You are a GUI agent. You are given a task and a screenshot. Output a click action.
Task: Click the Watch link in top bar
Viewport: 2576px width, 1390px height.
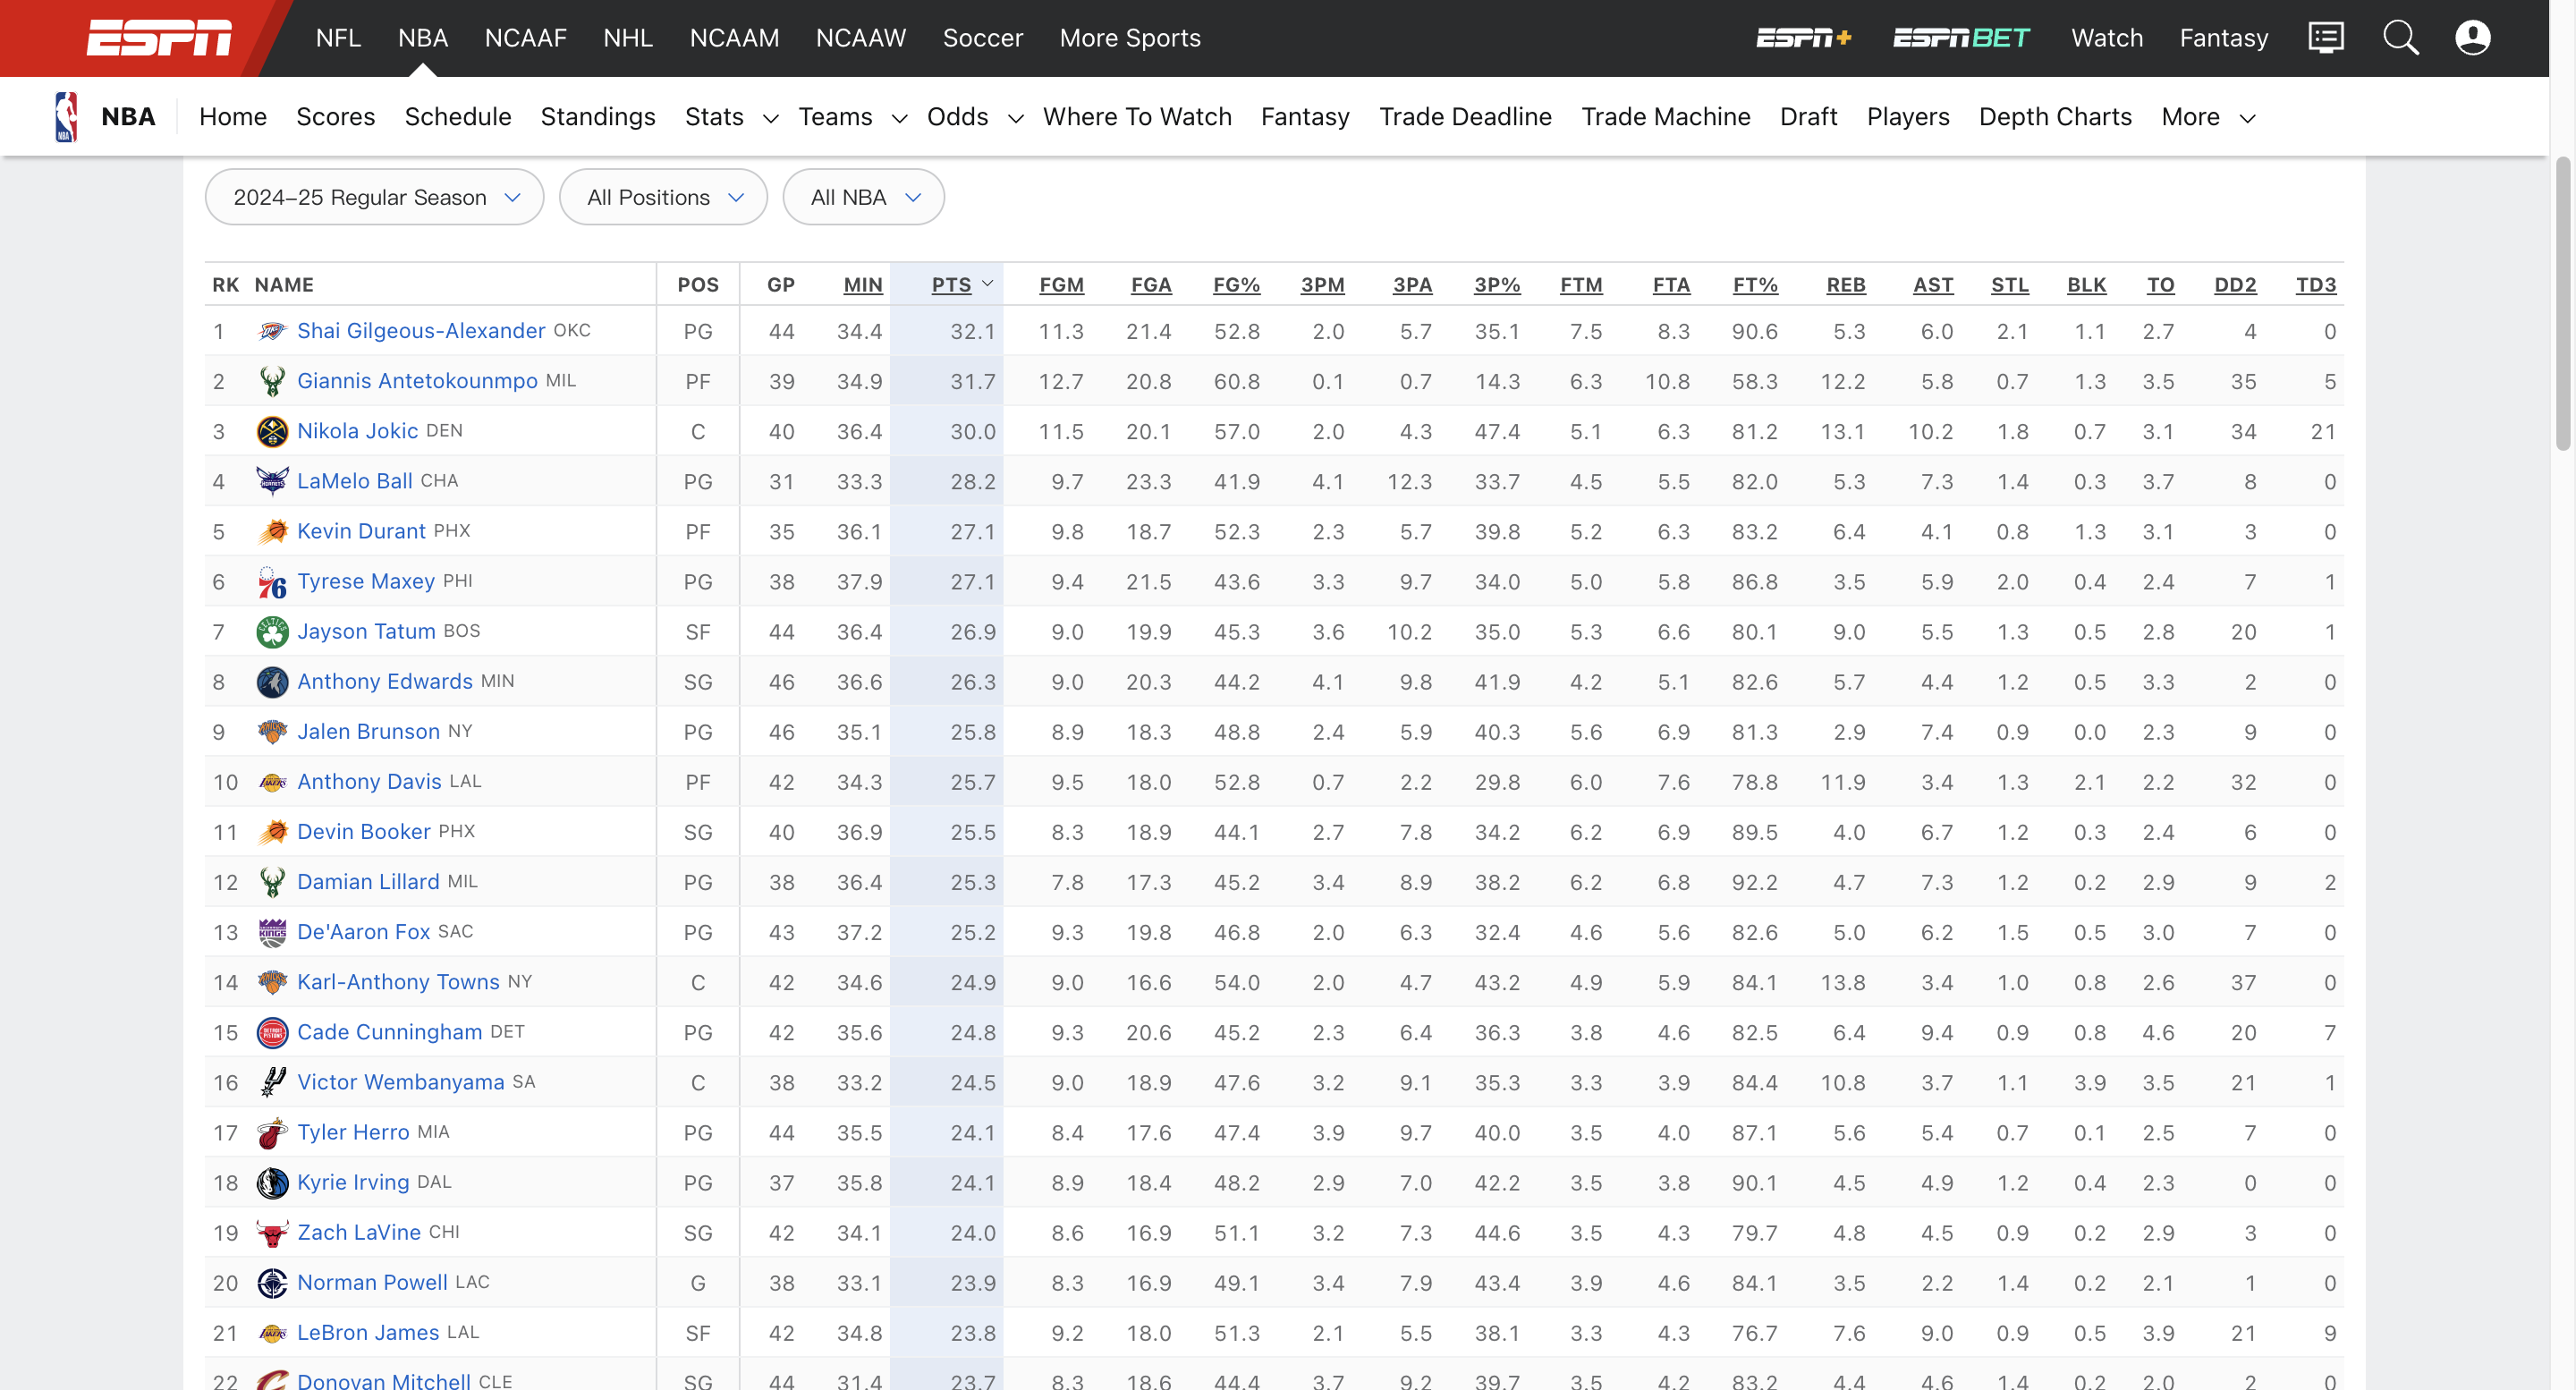pyautogui.click(x=2107, y=38)
